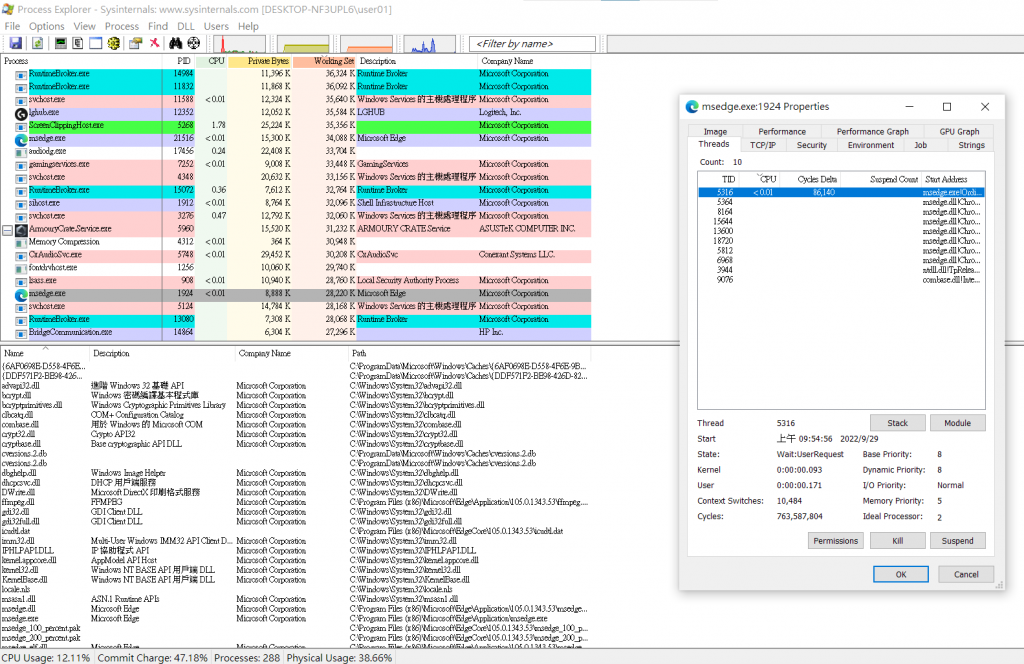Screen dimensions: 1024x664
Task: Toggle Show Process Tree toolbar icon
Action: click(78, 43)
